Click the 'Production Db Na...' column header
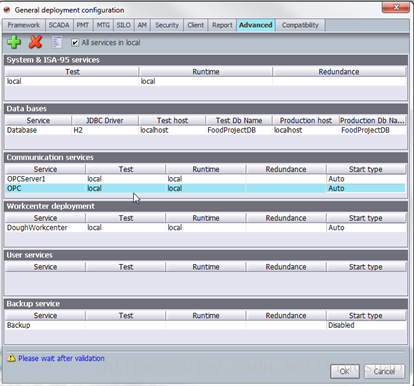This screenshot has height=386, width=414. point(372,120)
